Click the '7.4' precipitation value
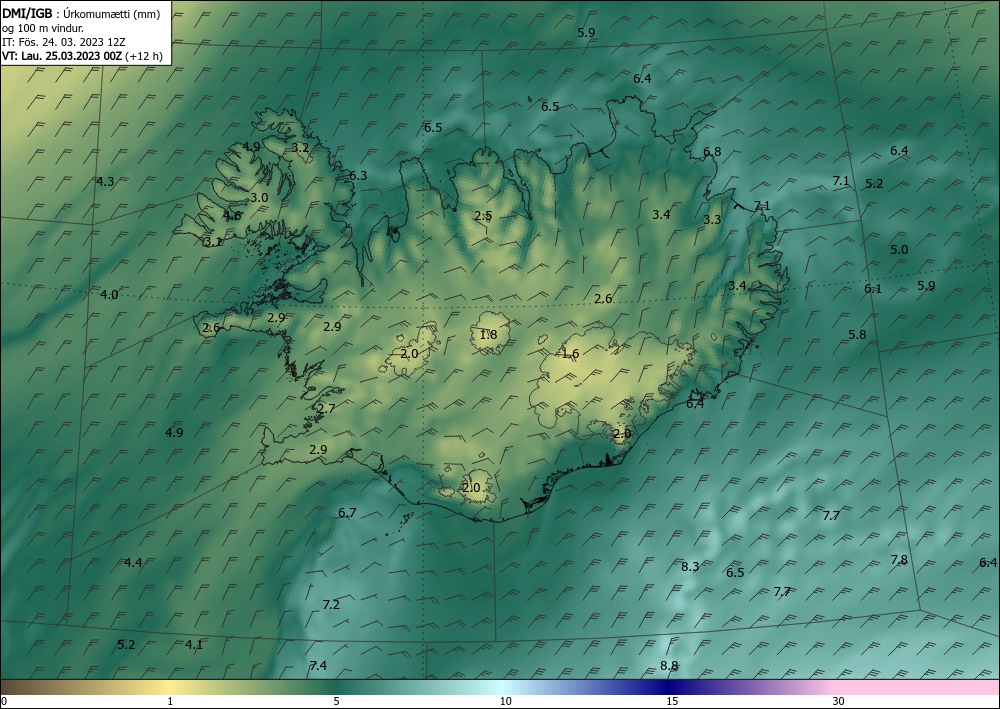 tap(318, 666)
